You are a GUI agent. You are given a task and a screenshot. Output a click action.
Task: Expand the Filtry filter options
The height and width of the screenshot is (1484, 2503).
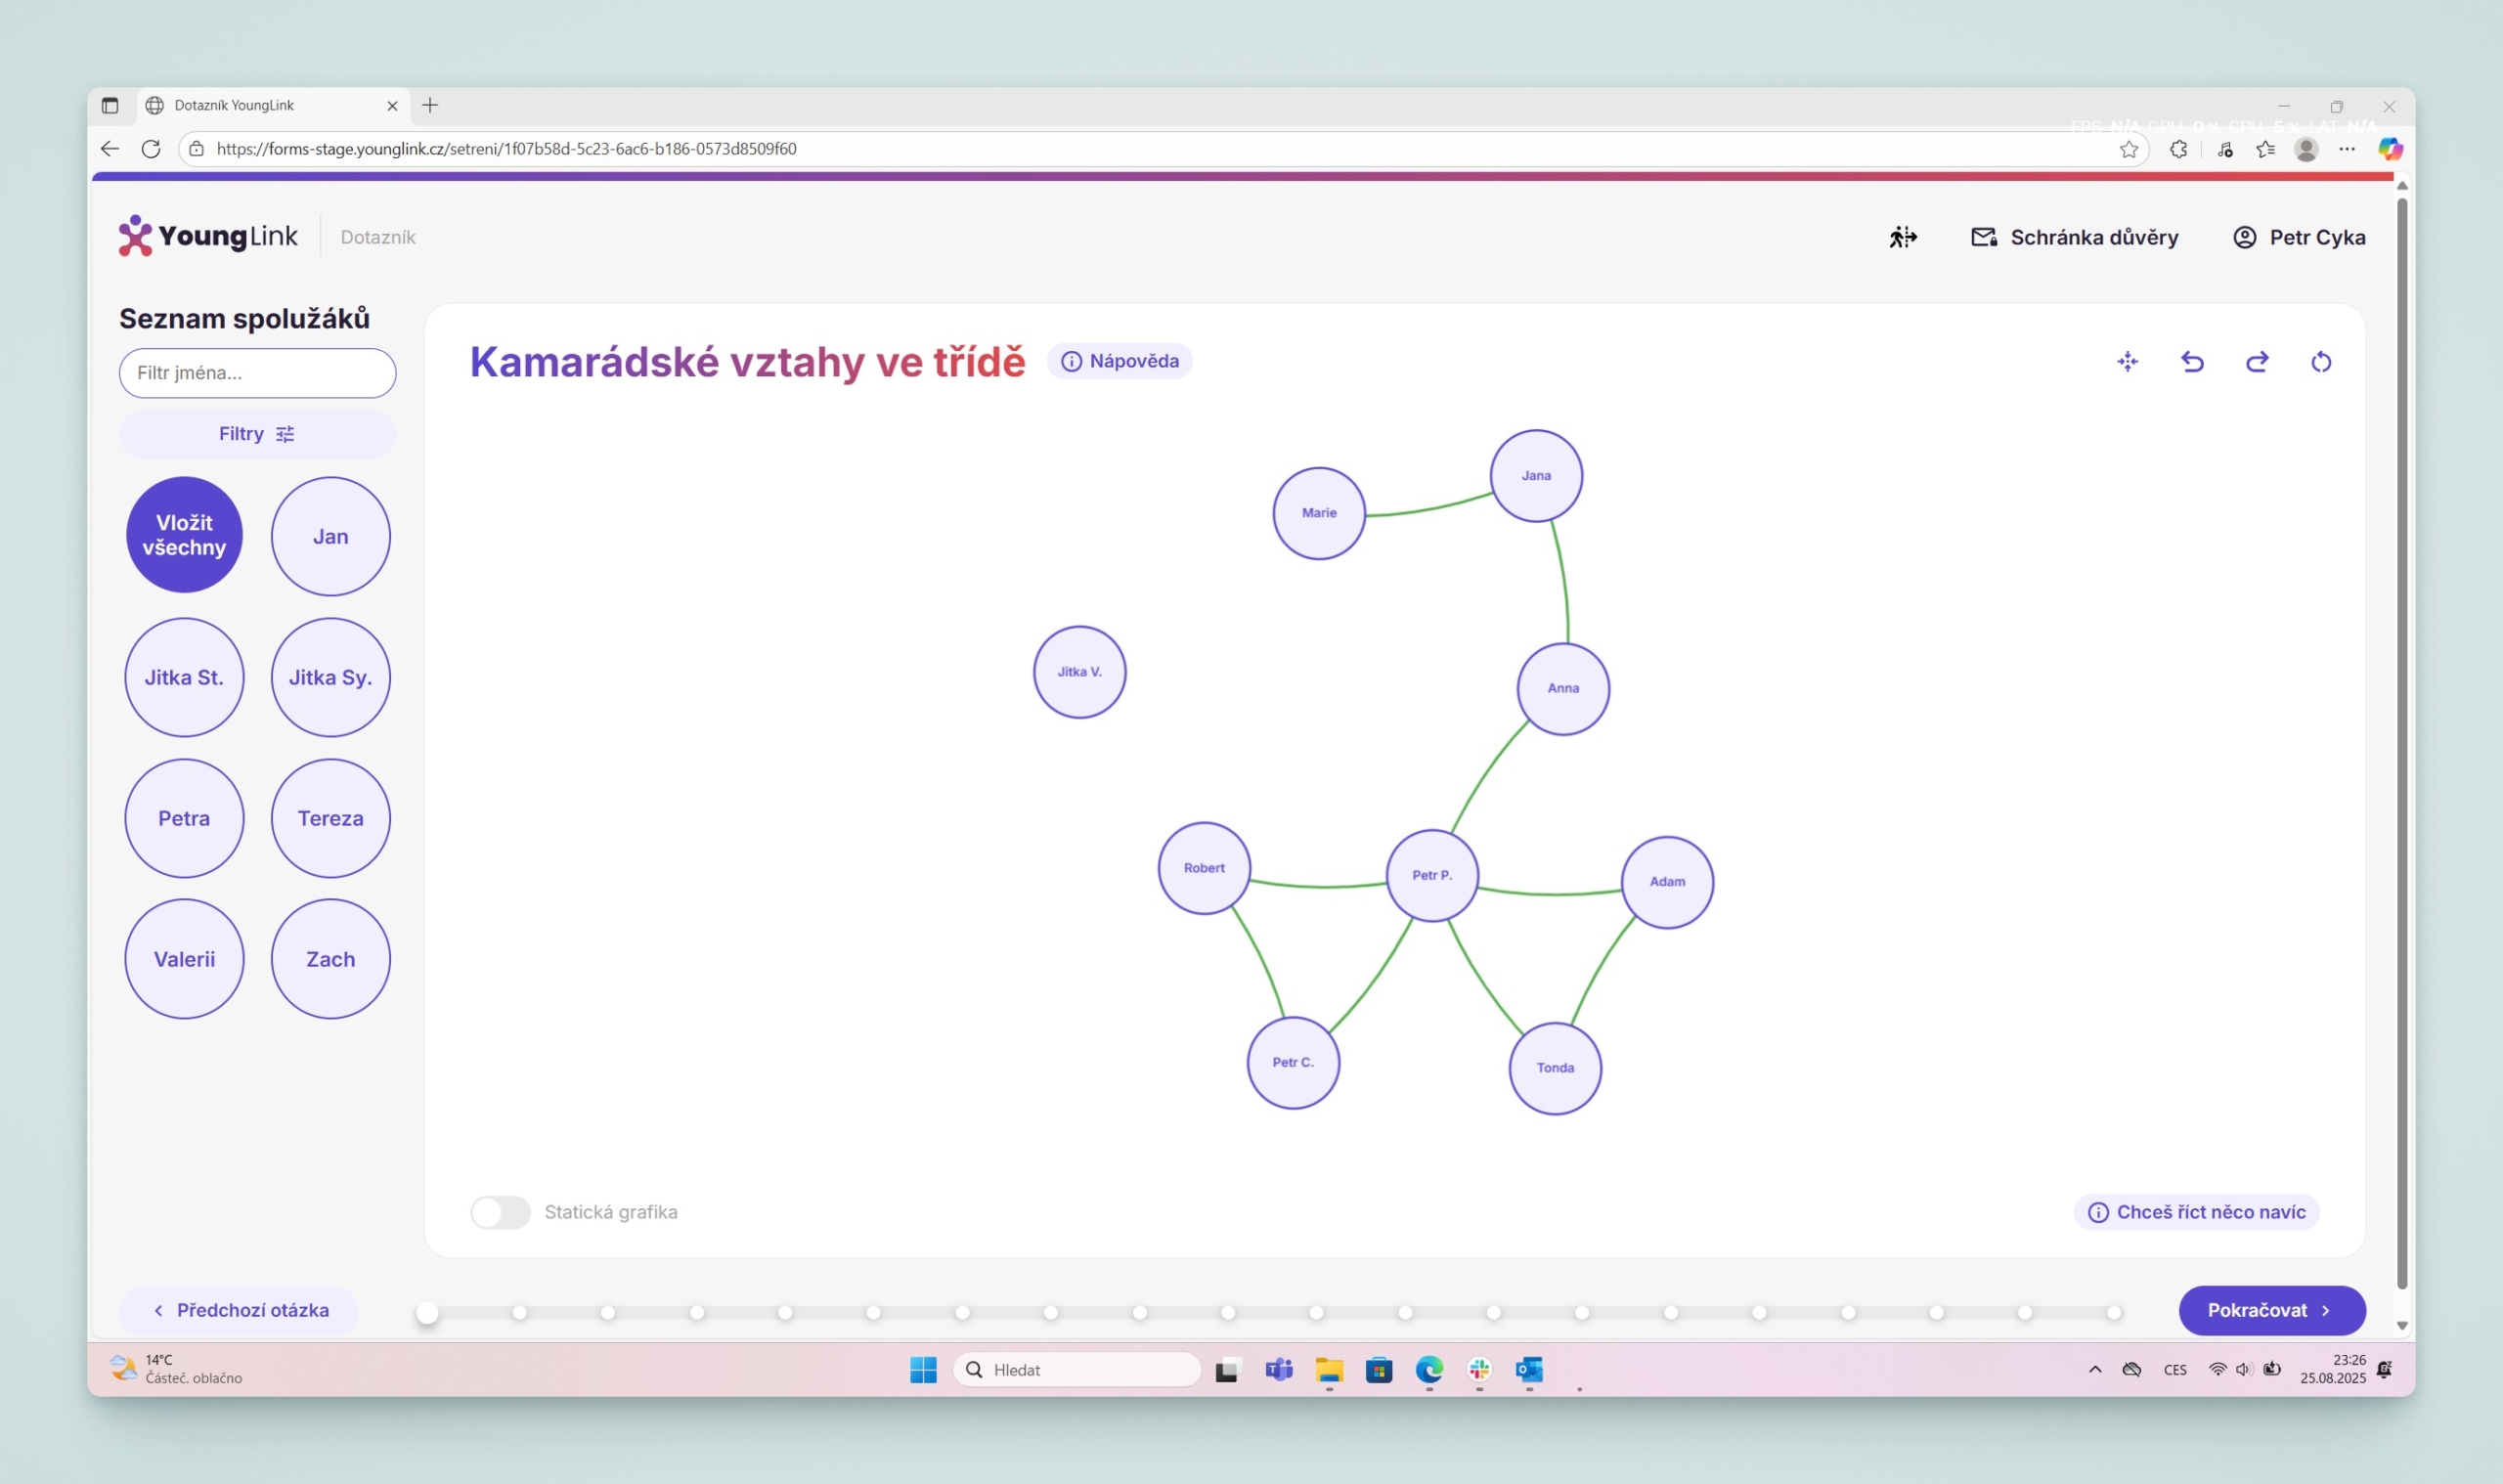click(257, 434)
